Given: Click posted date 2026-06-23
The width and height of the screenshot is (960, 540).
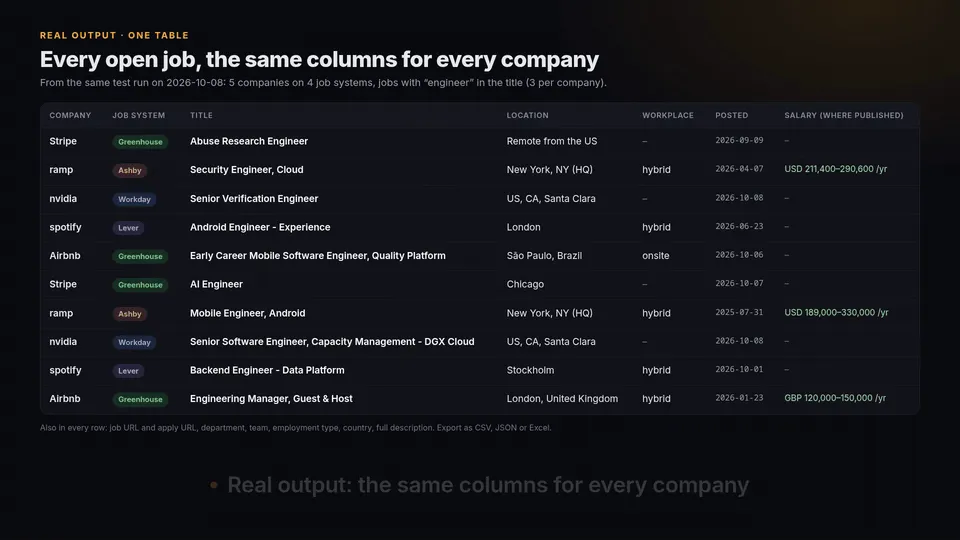Looking at the screenshot, I should pyautogui.click(x=739, y=227).
